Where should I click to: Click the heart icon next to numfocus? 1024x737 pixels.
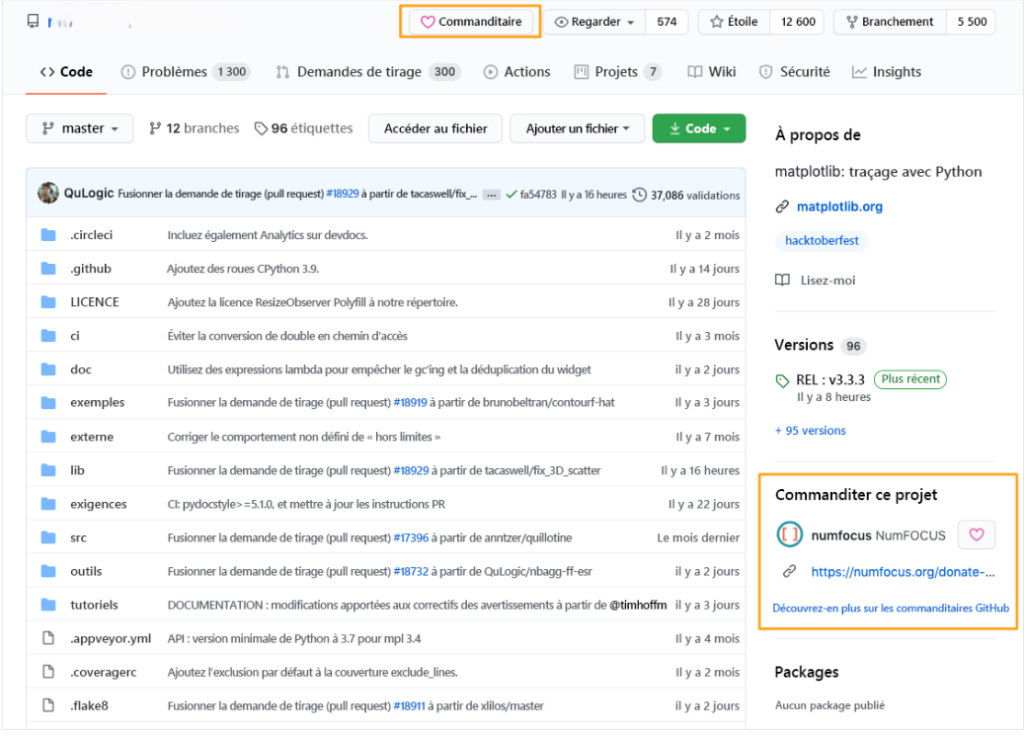pos(976,535)
